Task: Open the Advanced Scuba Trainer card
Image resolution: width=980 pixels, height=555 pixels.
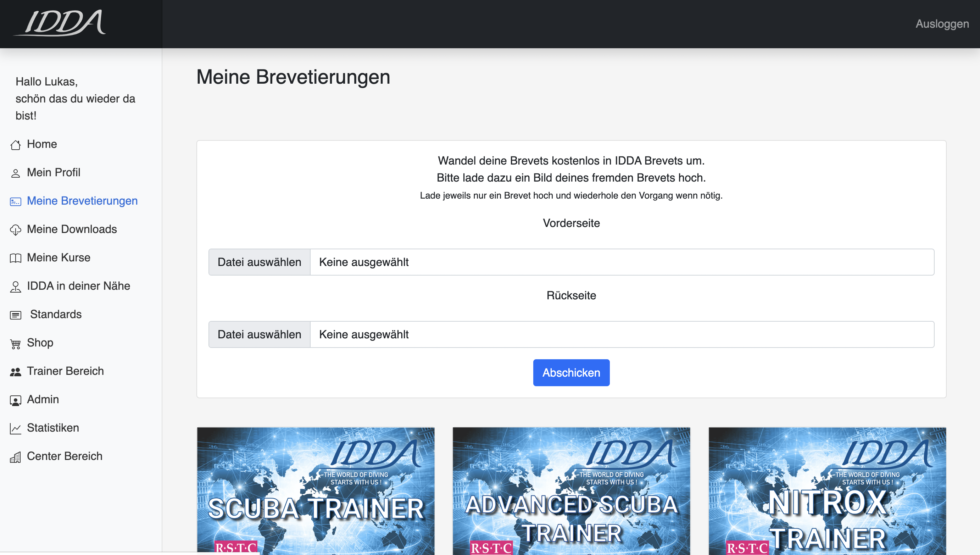Action: [x=571, y=491]
